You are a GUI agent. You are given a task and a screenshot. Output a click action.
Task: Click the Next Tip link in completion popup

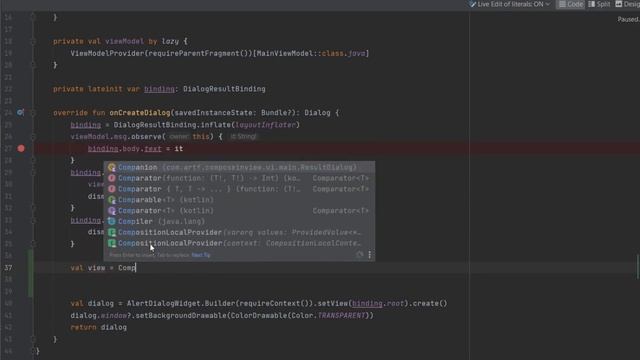coord(201,255)
